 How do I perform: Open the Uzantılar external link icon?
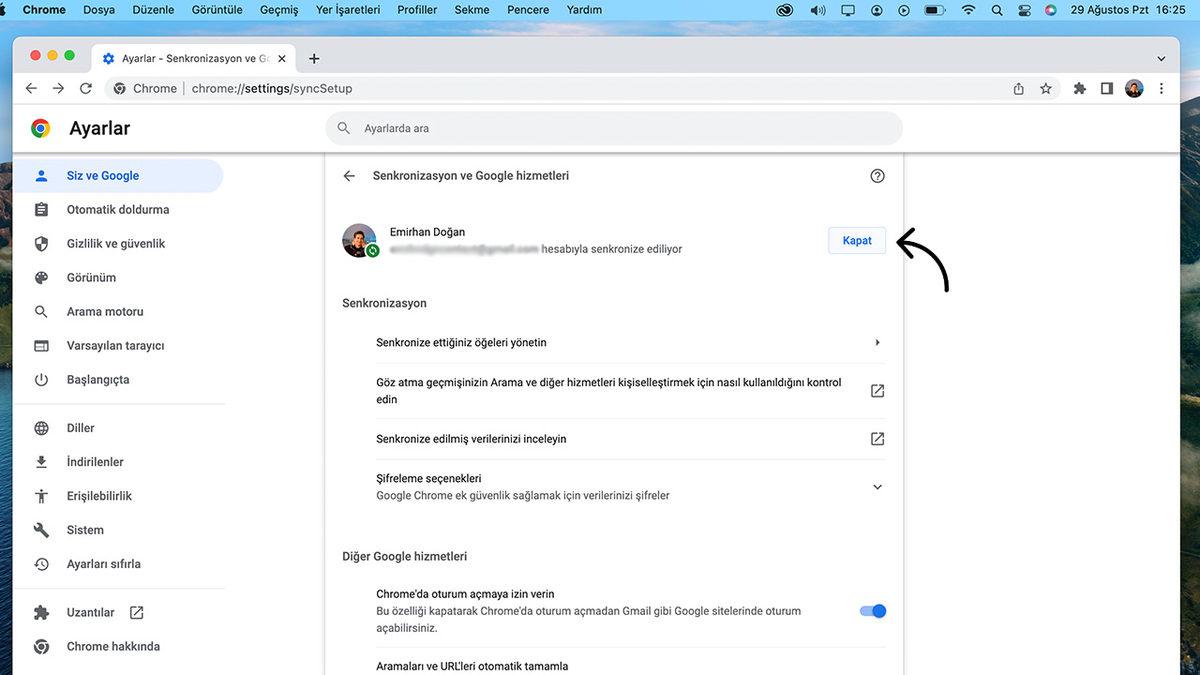coord(136,612)
